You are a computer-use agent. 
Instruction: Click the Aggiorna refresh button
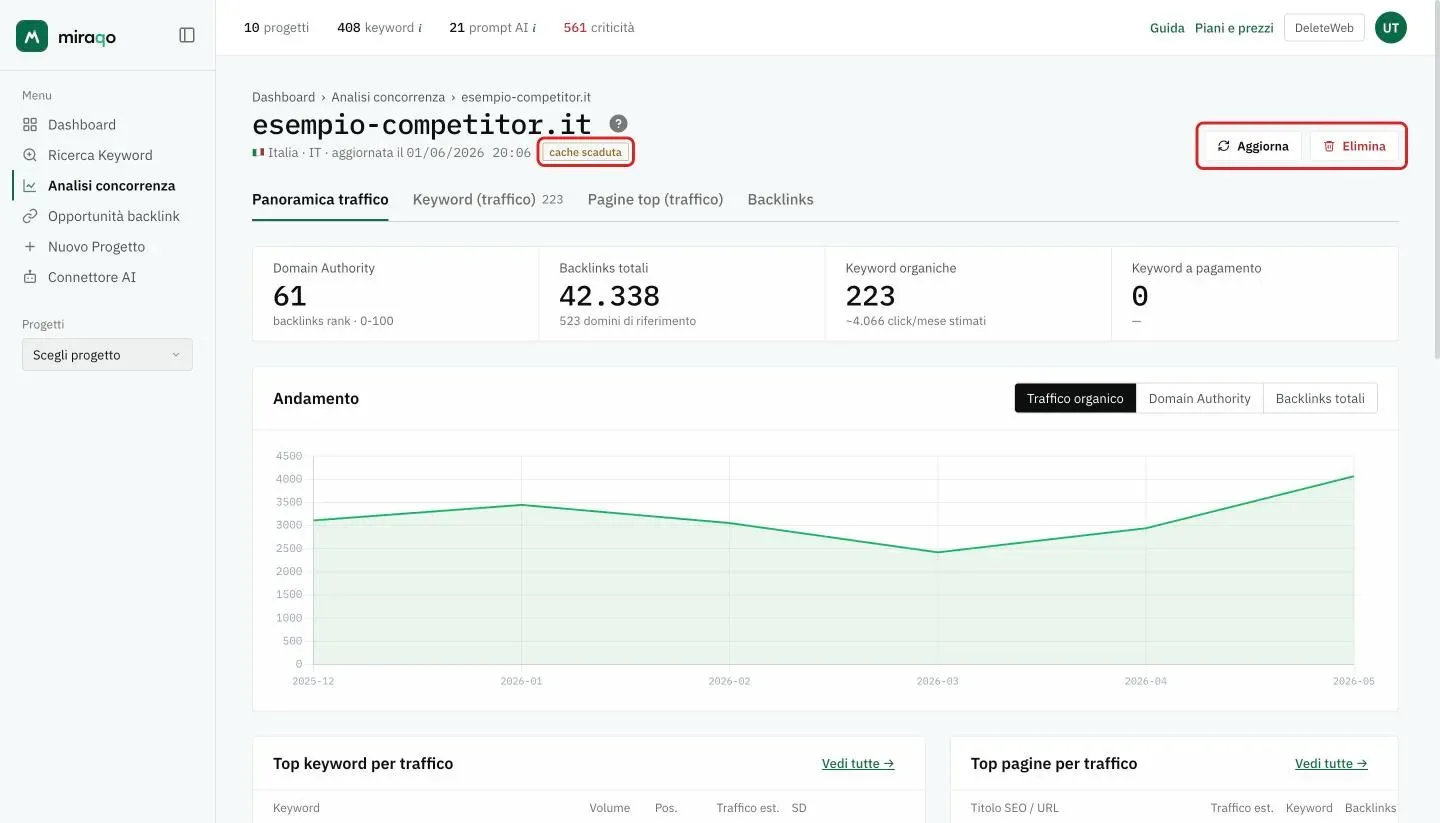pyautogui.click(x=1253, y=146)
